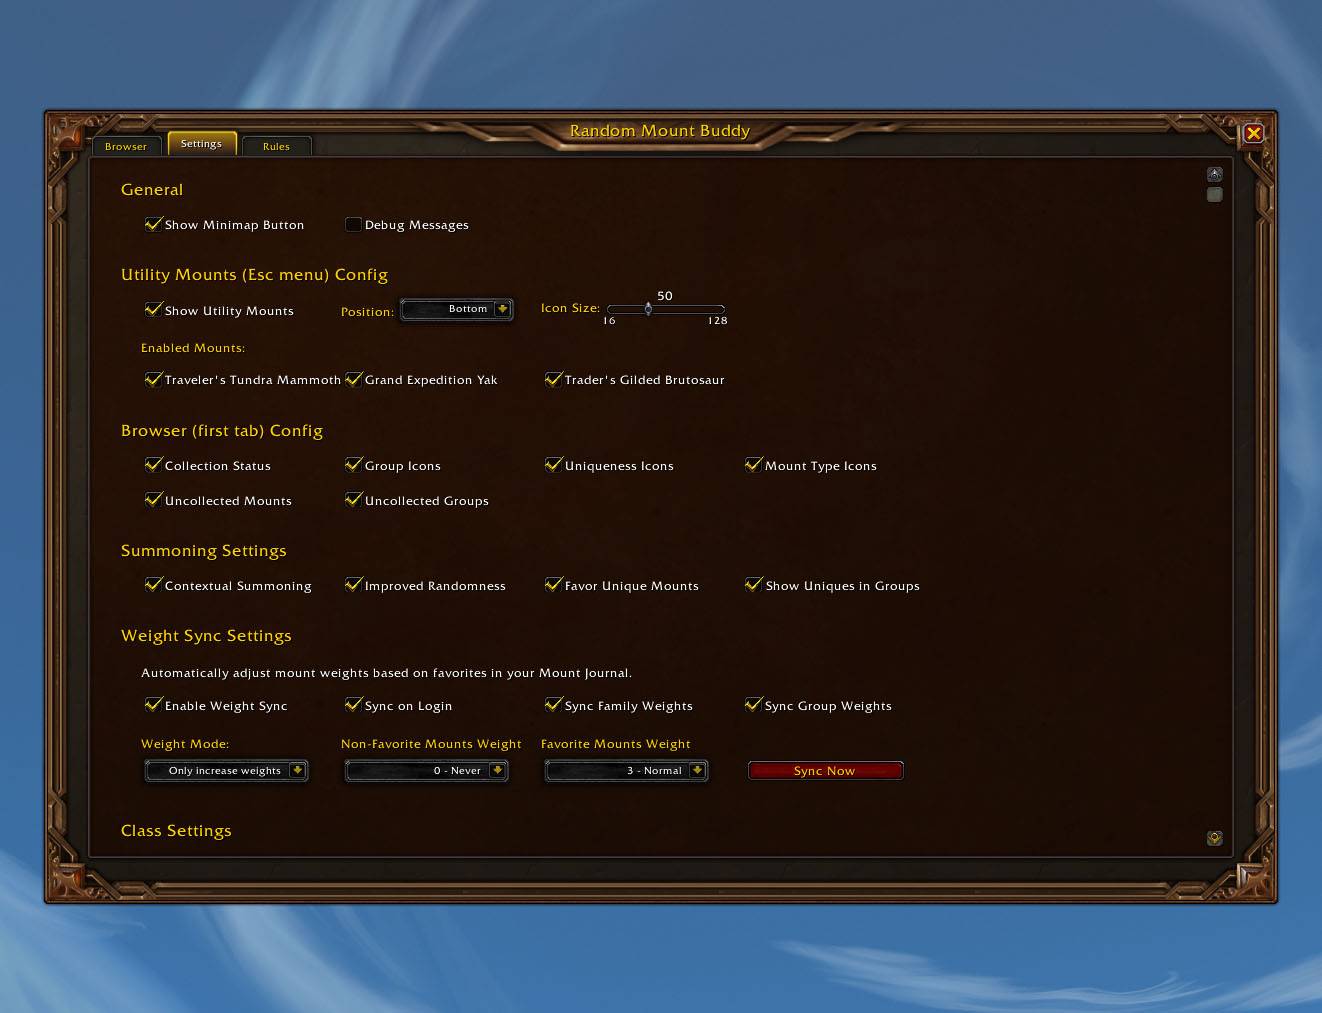Toggle Traveler's Tundra Mammoth mount
The height and width of the screenshot is (1013, 1322).
(153, 379)
